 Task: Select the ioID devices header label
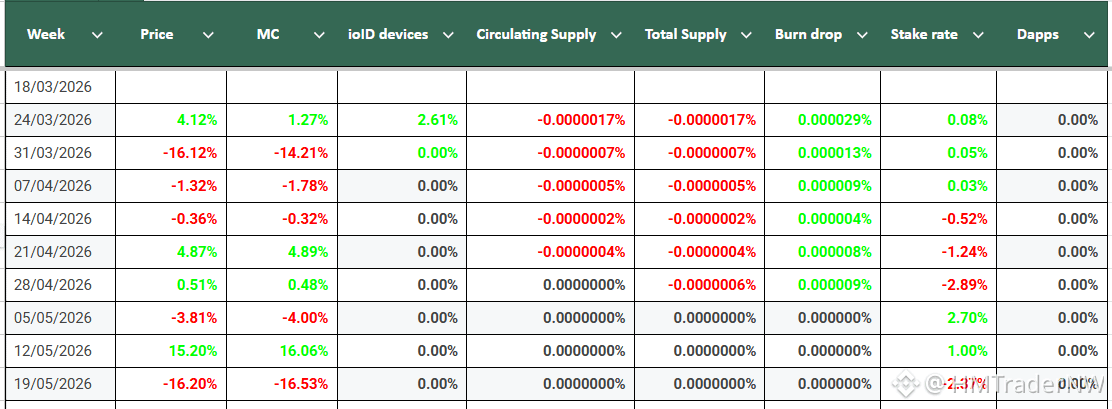pyautogui.click(x=388, y=35)
